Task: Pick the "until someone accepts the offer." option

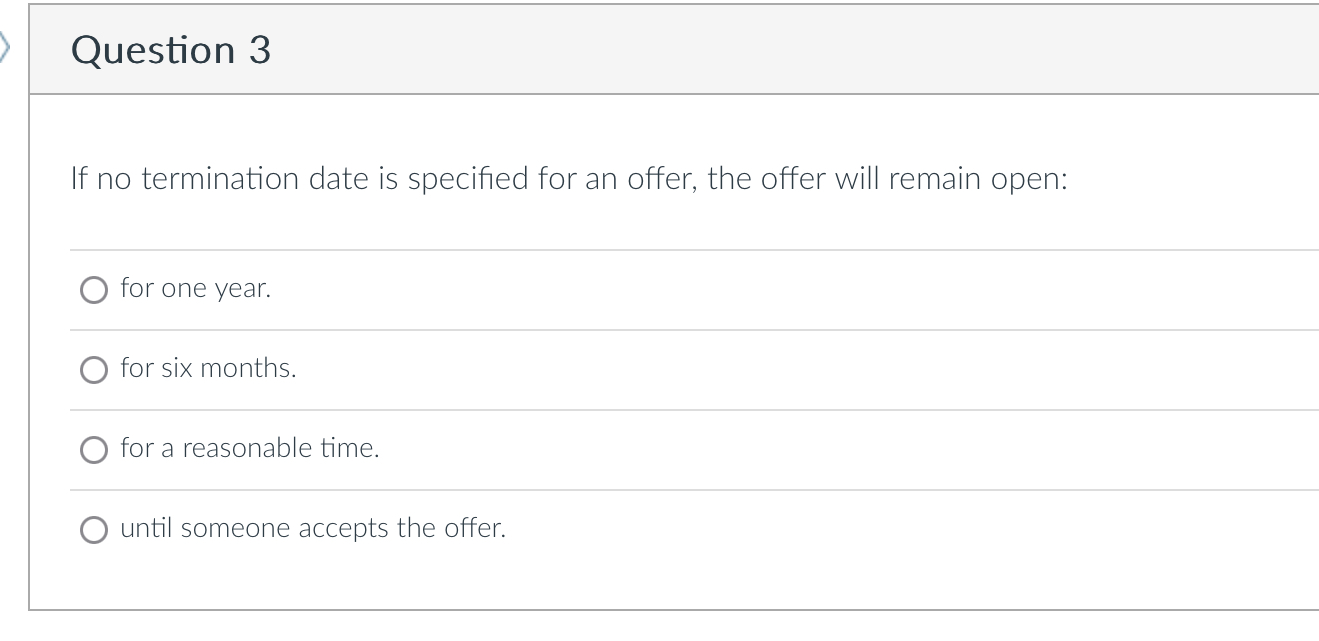Action: 93,528
